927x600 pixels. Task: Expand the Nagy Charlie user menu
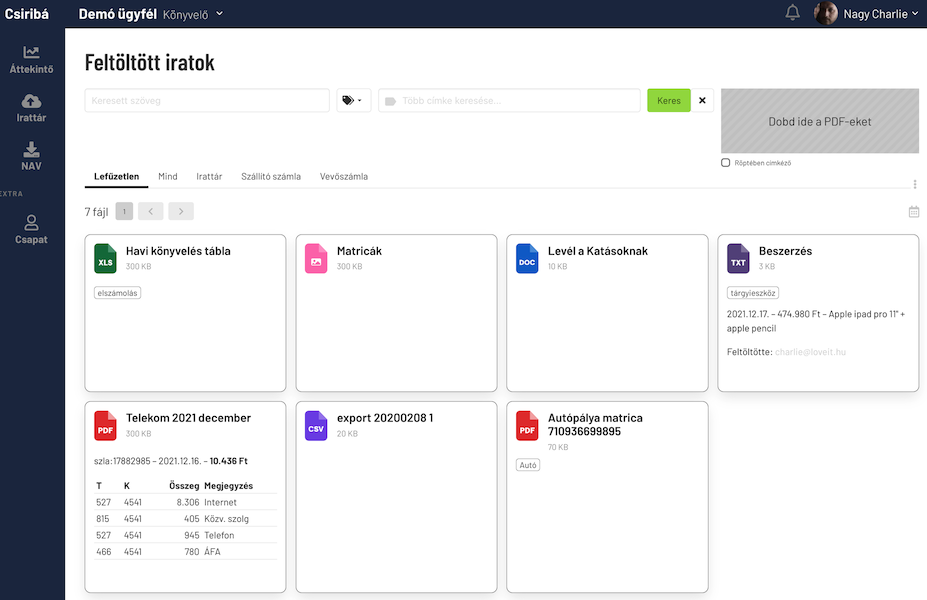point(866,14)
